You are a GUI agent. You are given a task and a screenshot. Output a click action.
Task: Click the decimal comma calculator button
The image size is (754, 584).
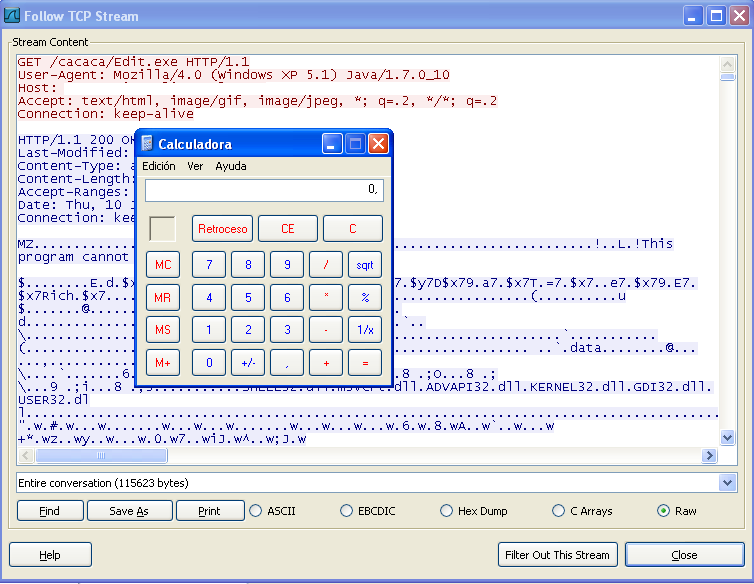click(287, 362)
